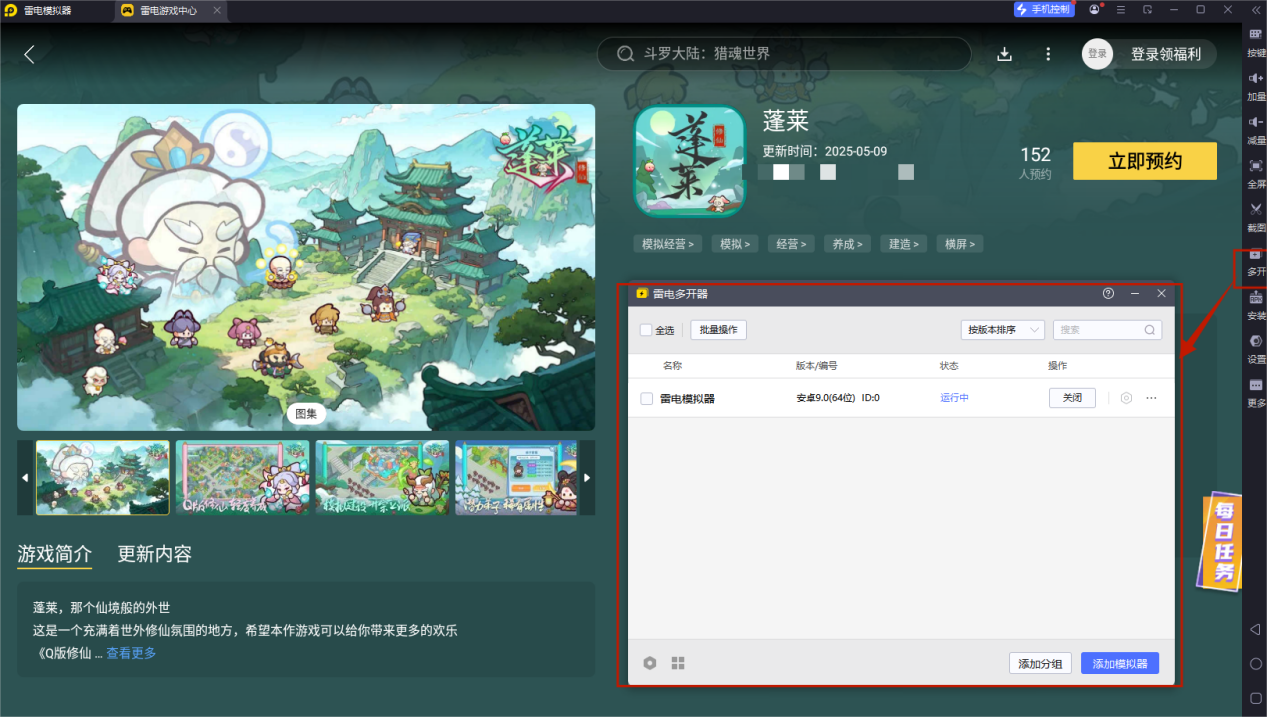The width and height of the screenshot is (1267, 717).
Task: Switch to 游戏简介 tab
Action: coord(55,554)
